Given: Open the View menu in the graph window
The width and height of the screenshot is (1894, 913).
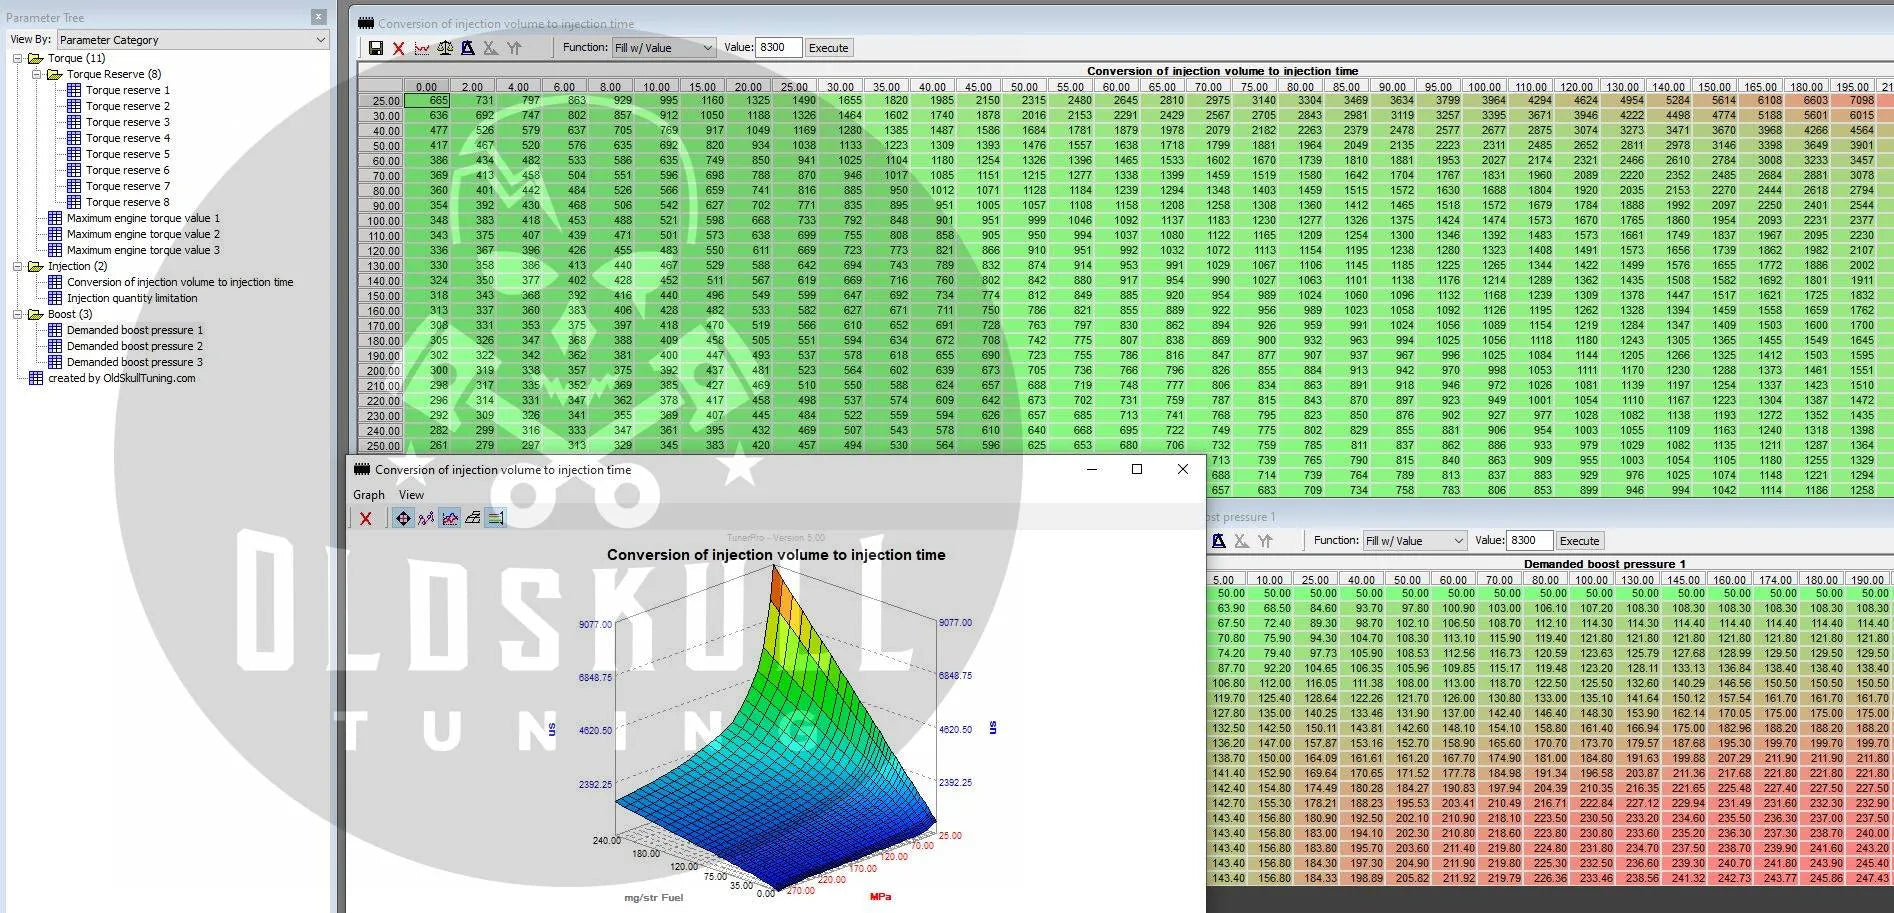Looking at the screenshot, I should coord(411,495).
